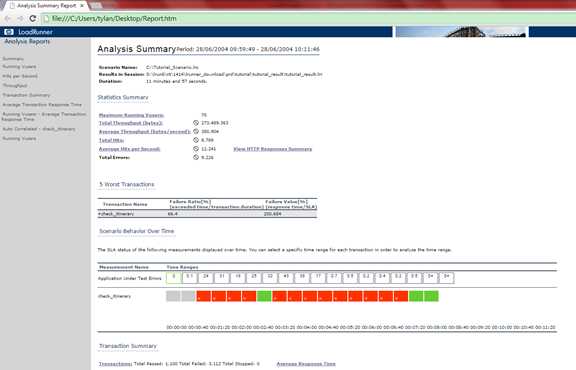Open the Total Hits link
Viewport: 576px width, 370px height.
[111, 140]
